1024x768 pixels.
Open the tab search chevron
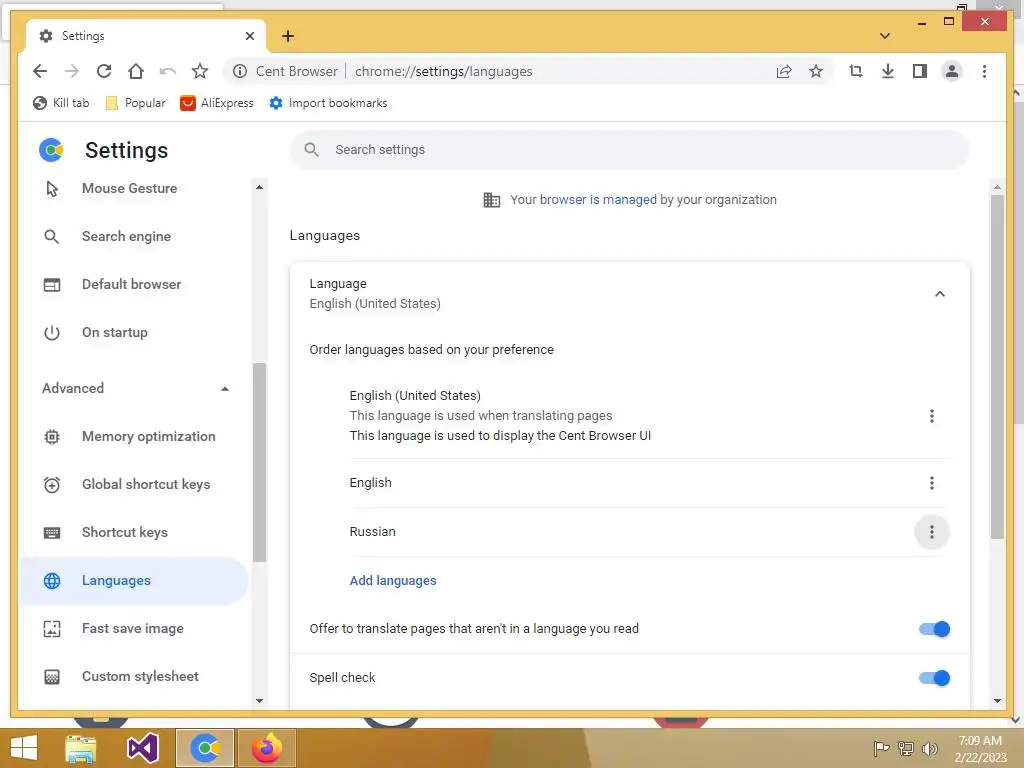point(885,36)
